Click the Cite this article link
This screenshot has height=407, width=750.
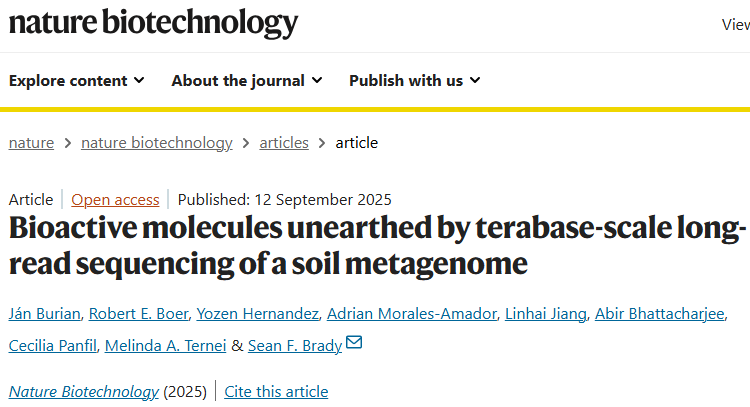(276, 391)
